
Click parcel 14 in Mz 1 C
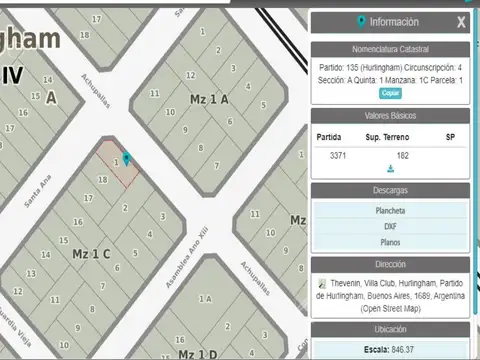pos(46,255)
